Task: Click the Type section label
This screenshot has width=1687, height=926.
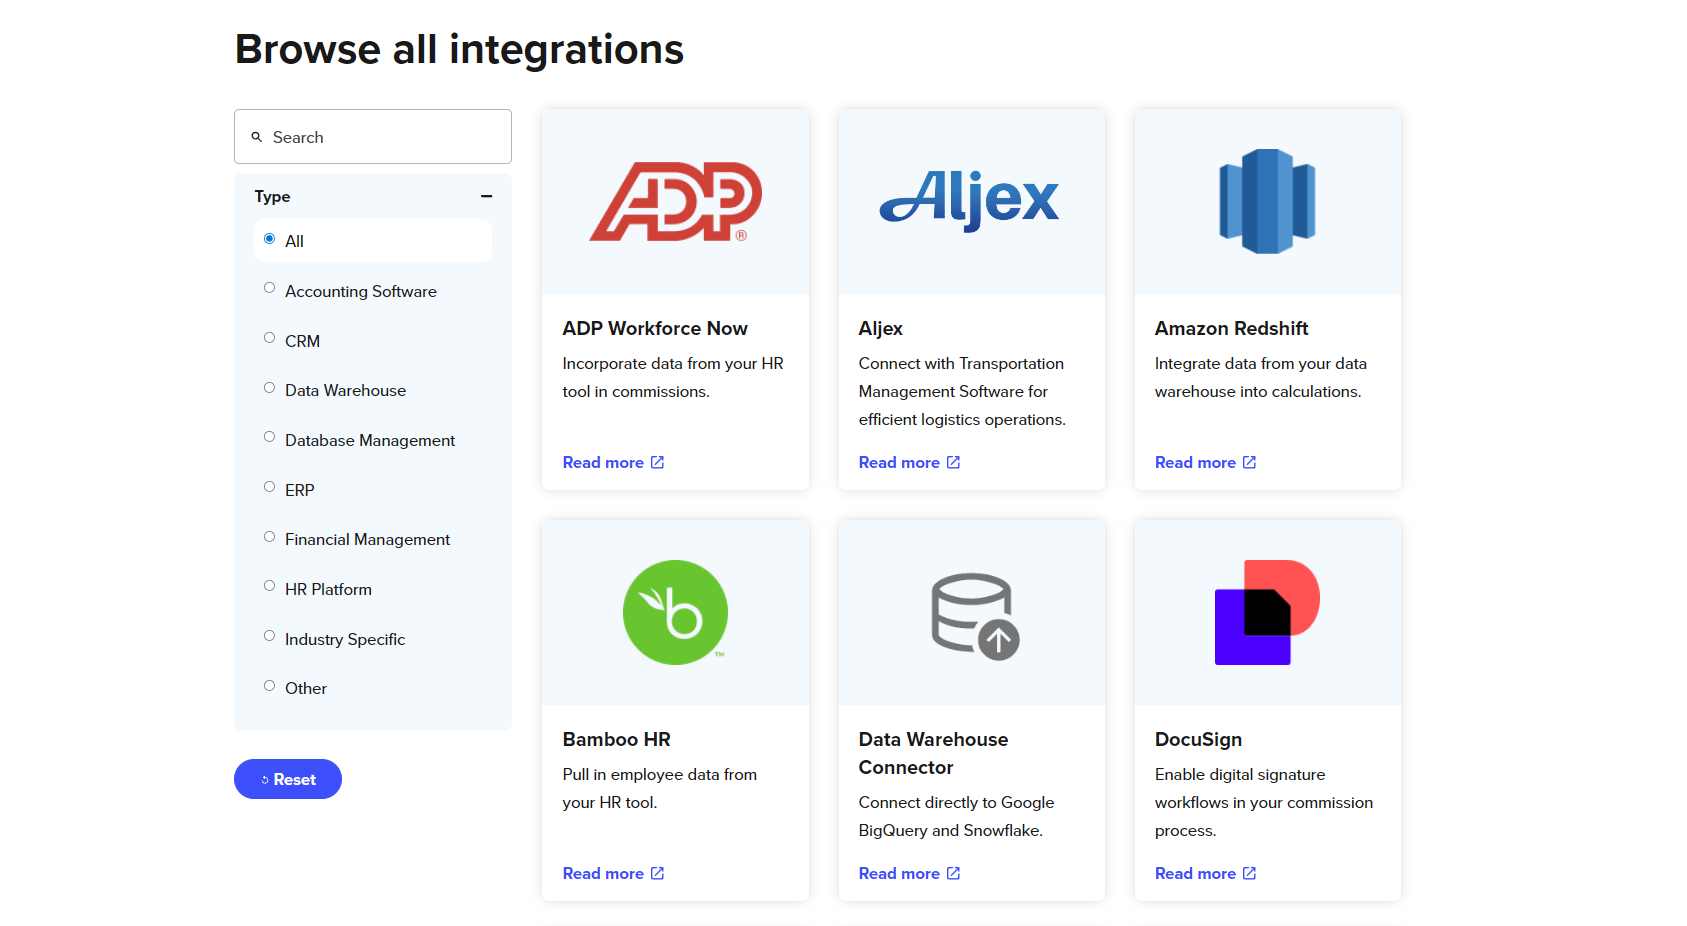Action: pos(272,197)
